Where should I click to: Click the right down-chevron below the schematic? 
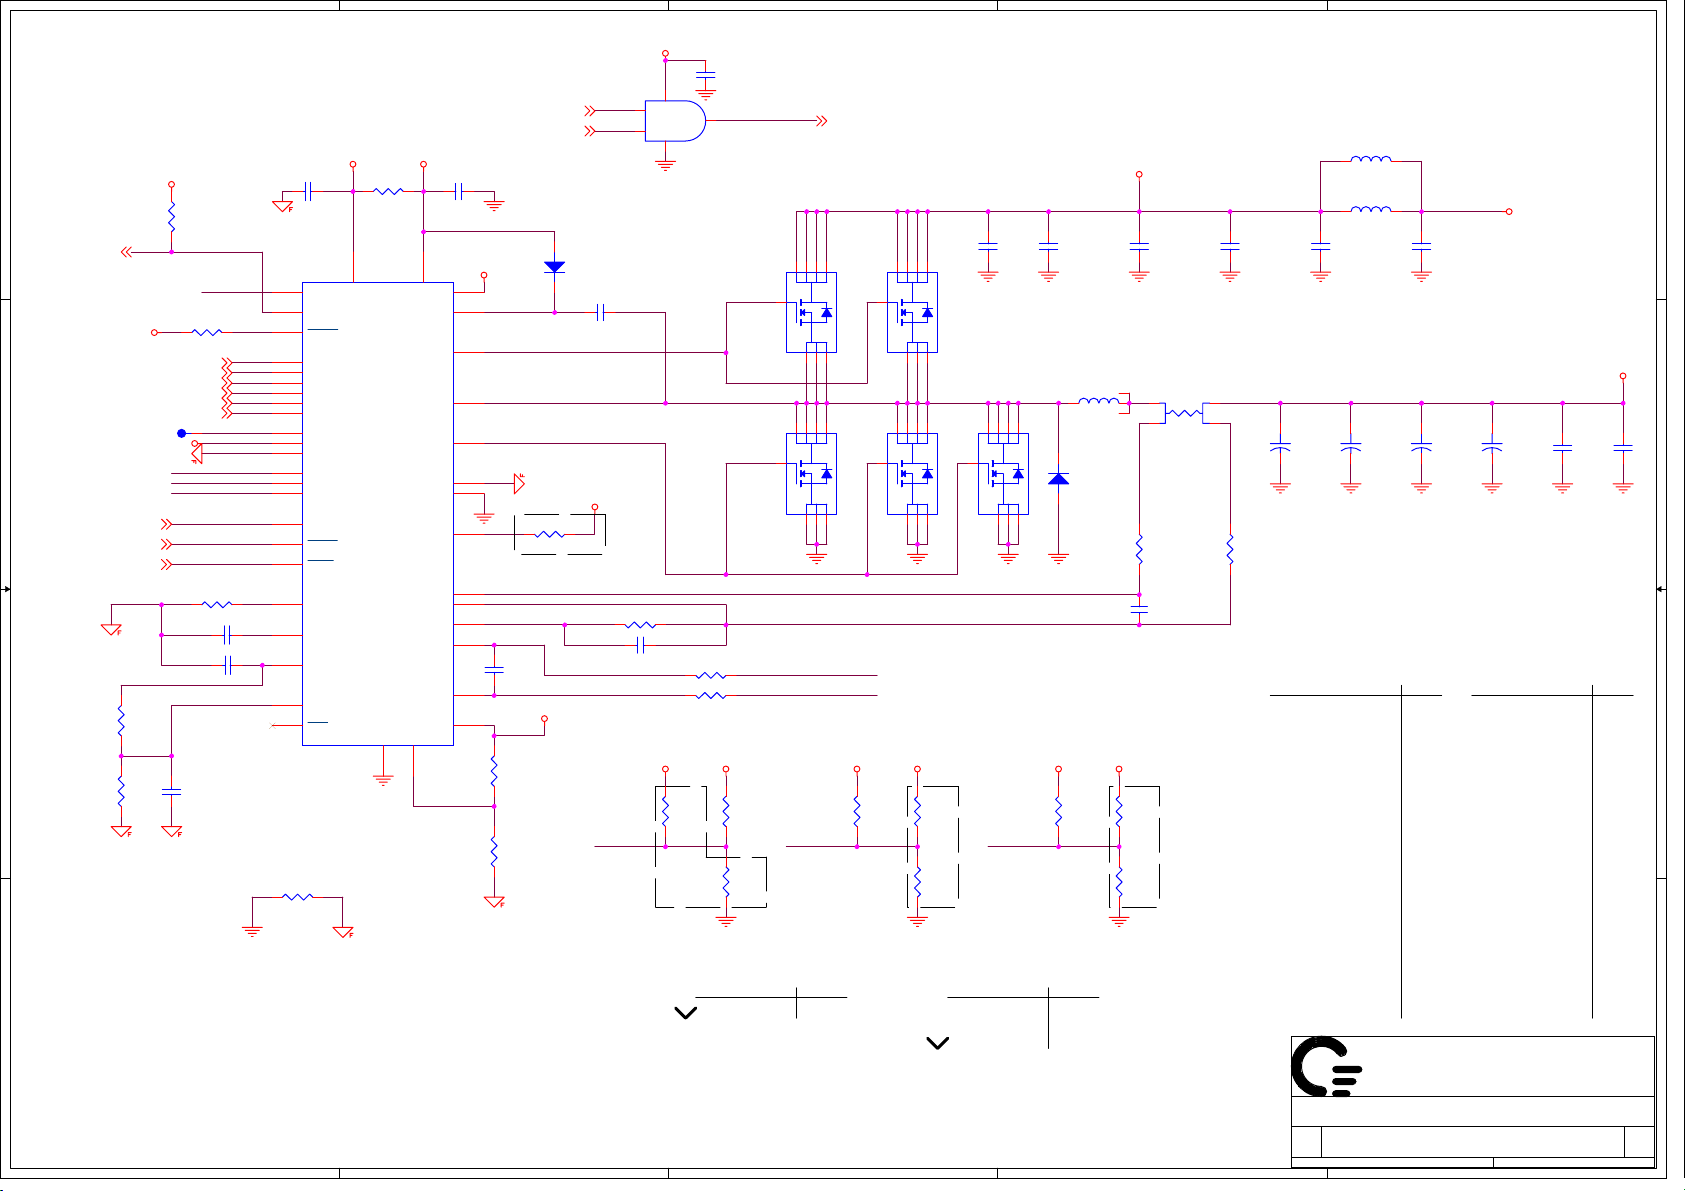click(937, 1043)
